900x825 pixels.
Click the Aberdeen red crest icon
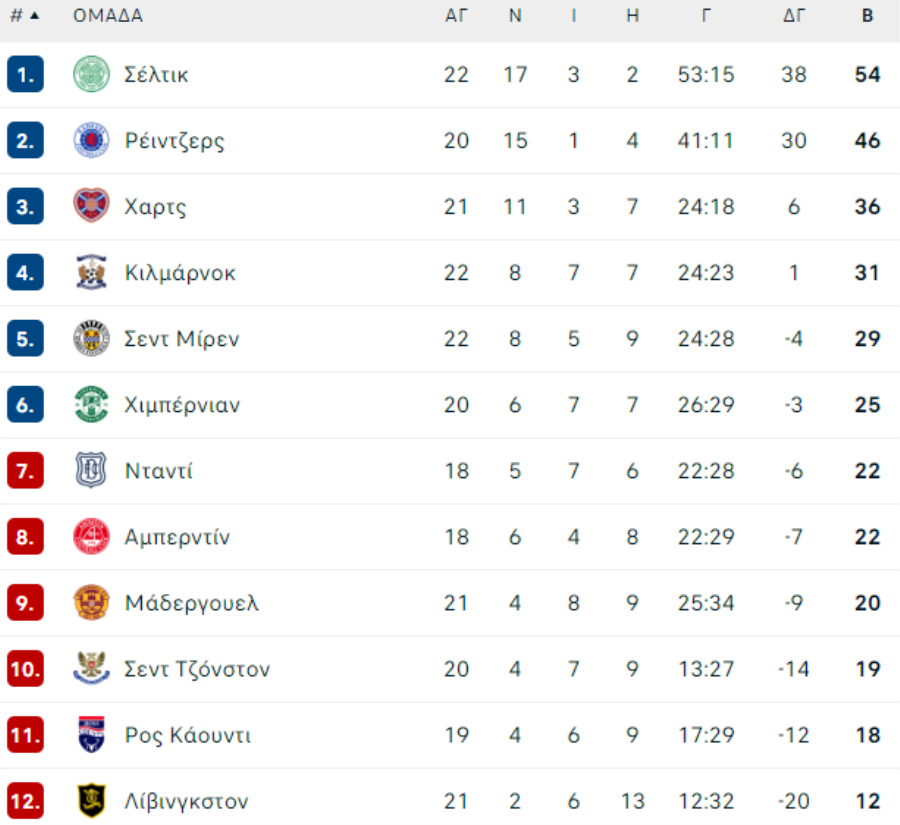point(91,536)
